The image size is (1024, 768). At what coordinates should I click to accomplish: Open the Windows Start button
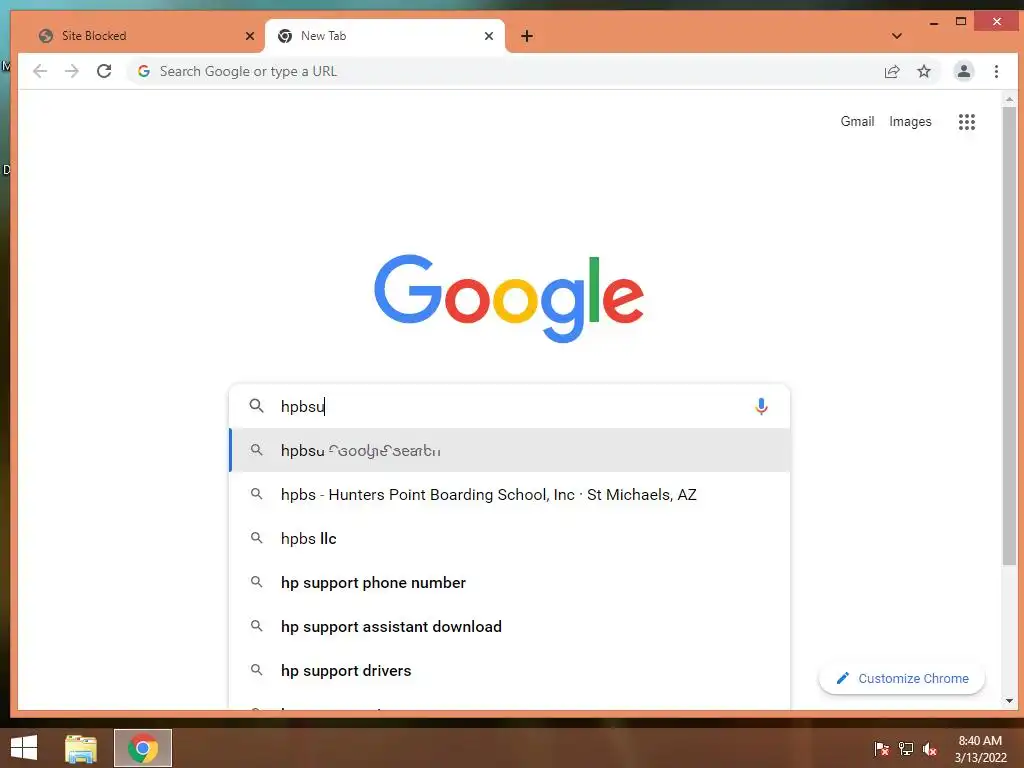24,748
